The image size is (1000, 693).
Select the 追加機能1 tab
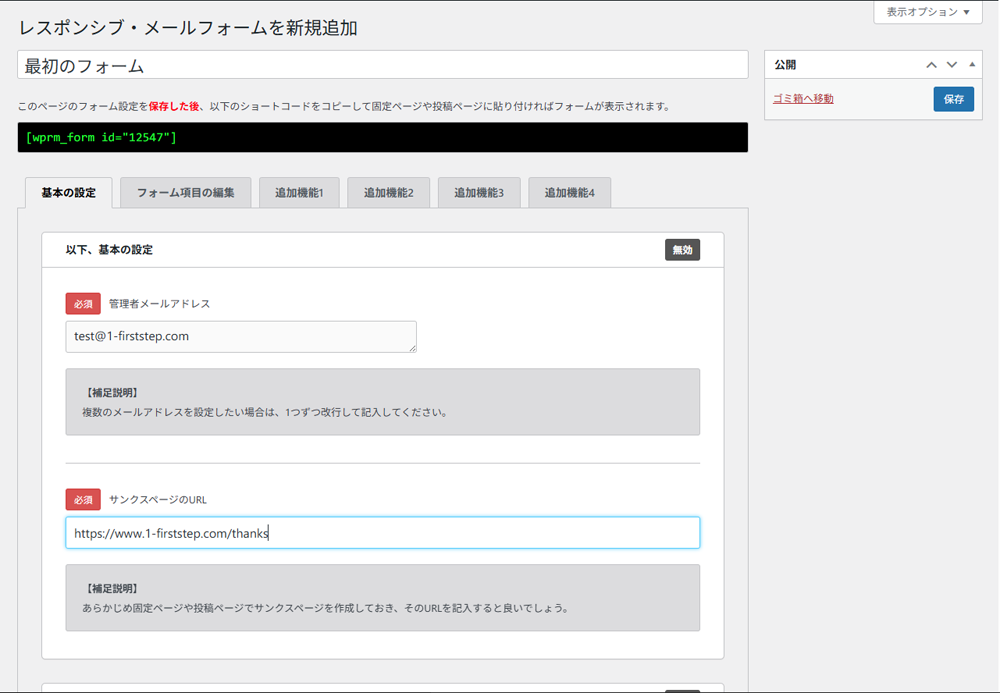coord(299,192)
